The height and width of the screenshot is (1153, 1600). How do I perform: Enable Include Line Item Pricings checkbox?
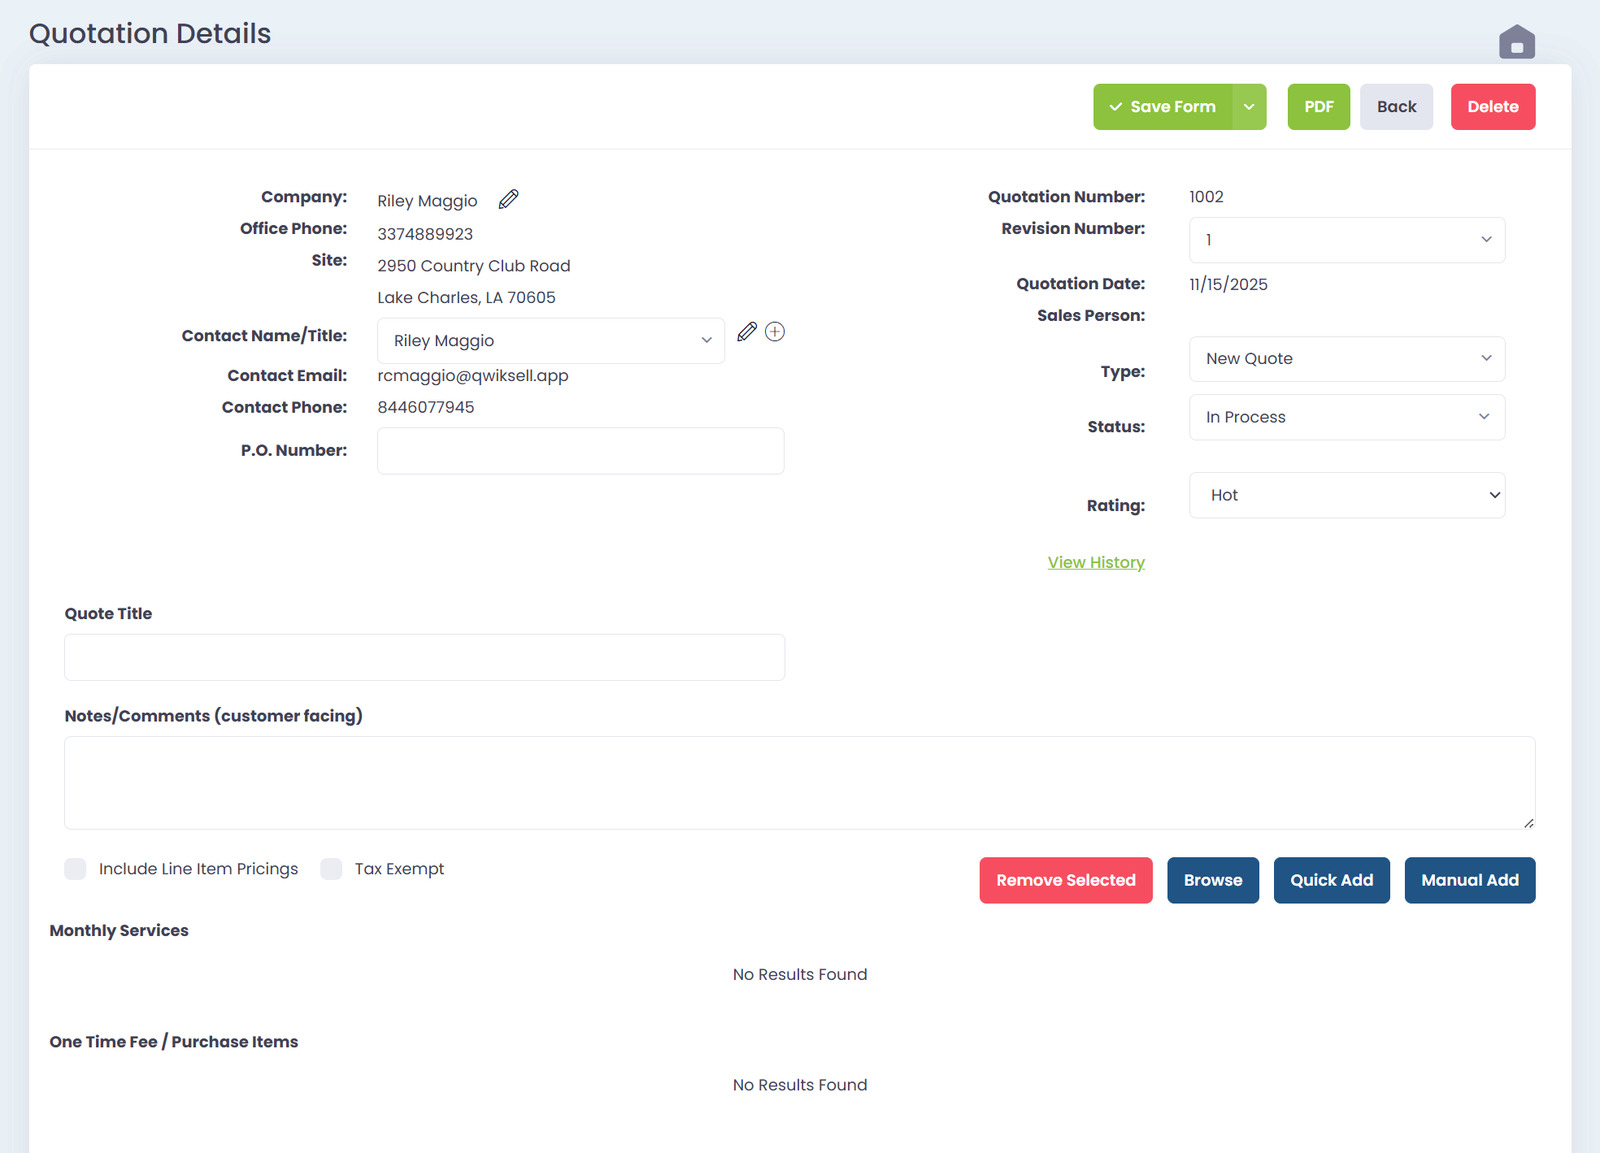[x=76, y=869]
